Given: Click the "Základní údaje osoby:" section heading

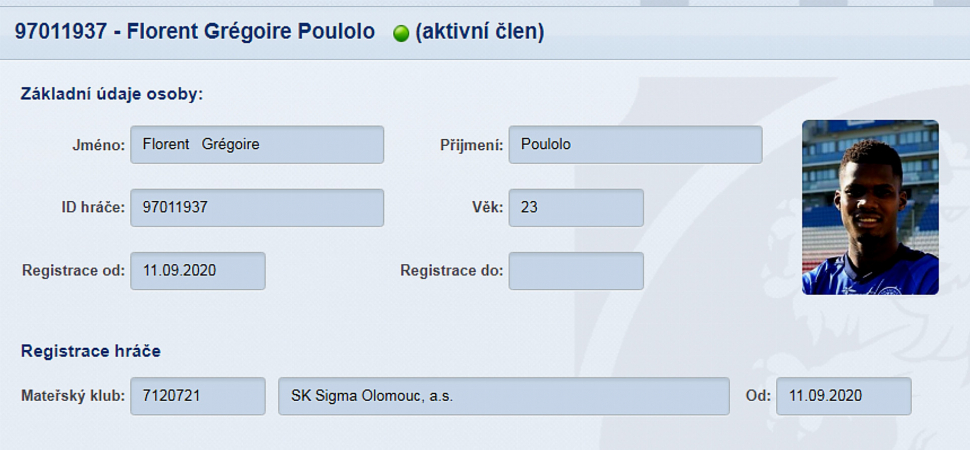Looking at the screenshot, I should point(112,94).
